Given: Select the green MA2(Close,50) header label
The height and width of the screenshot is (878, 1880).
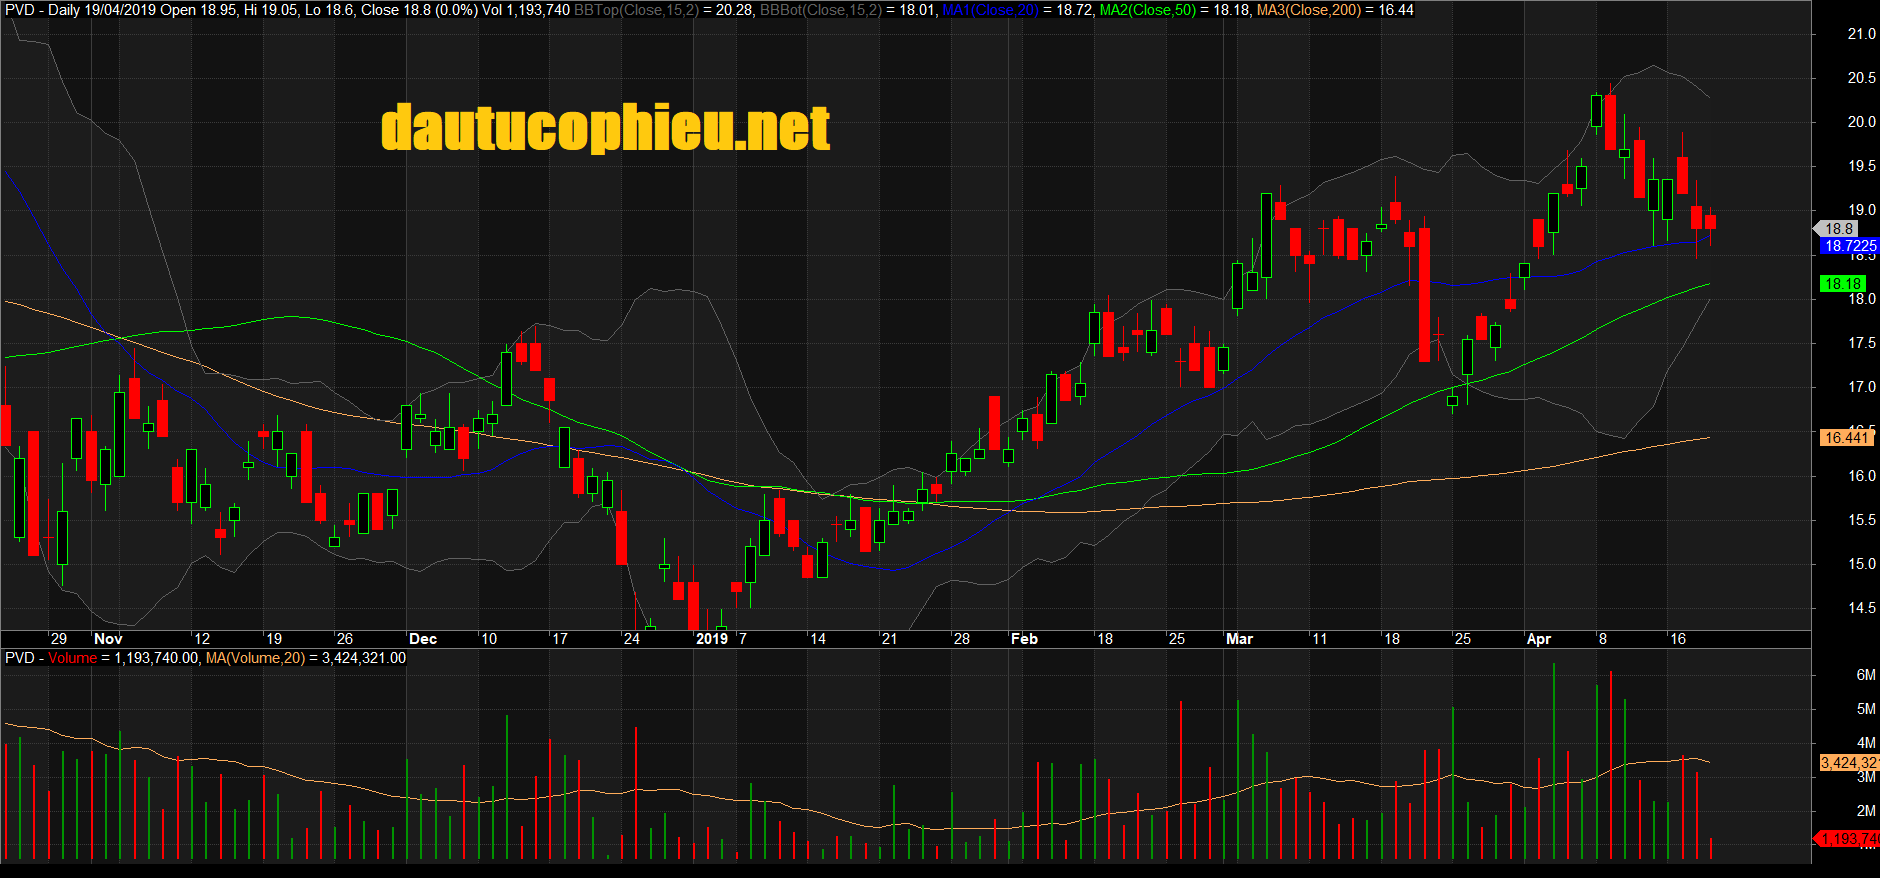Looking at the screenshot, I should pyautogui.click(x=1148, y=10).
